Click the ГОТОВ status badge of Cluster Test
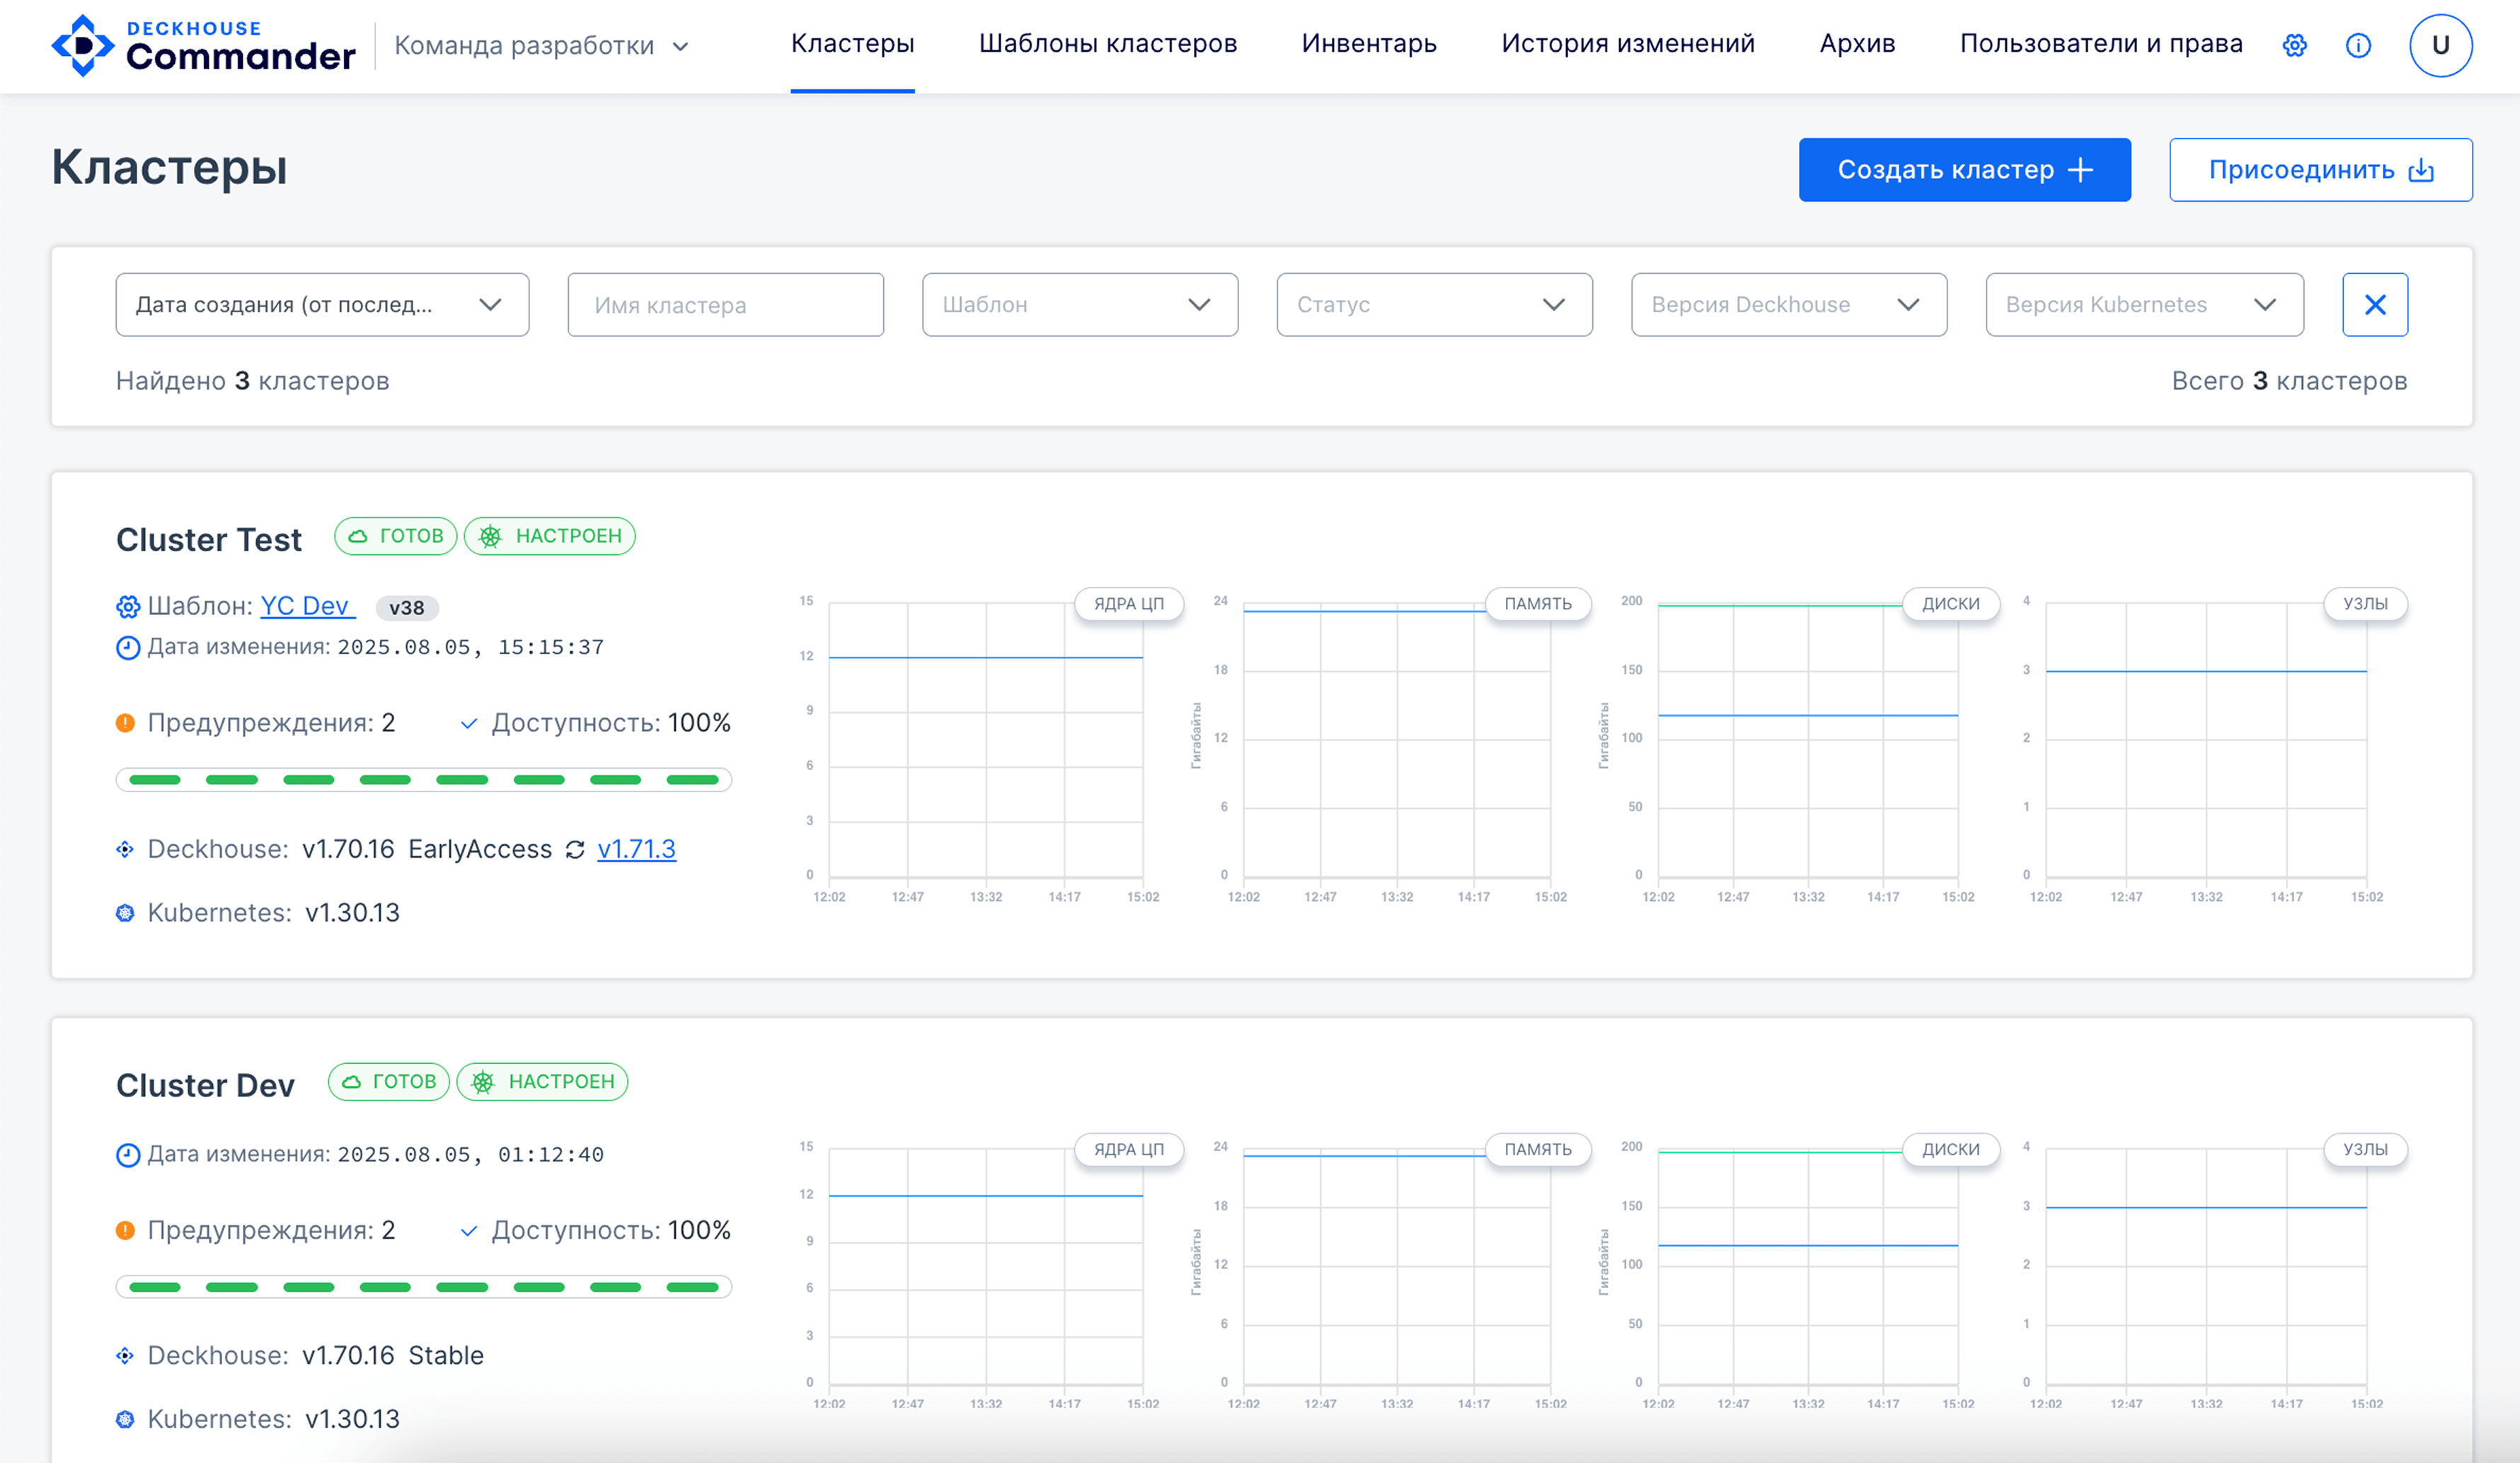Viewport: 2520px width, 1463px height. [x=396, y=536]
